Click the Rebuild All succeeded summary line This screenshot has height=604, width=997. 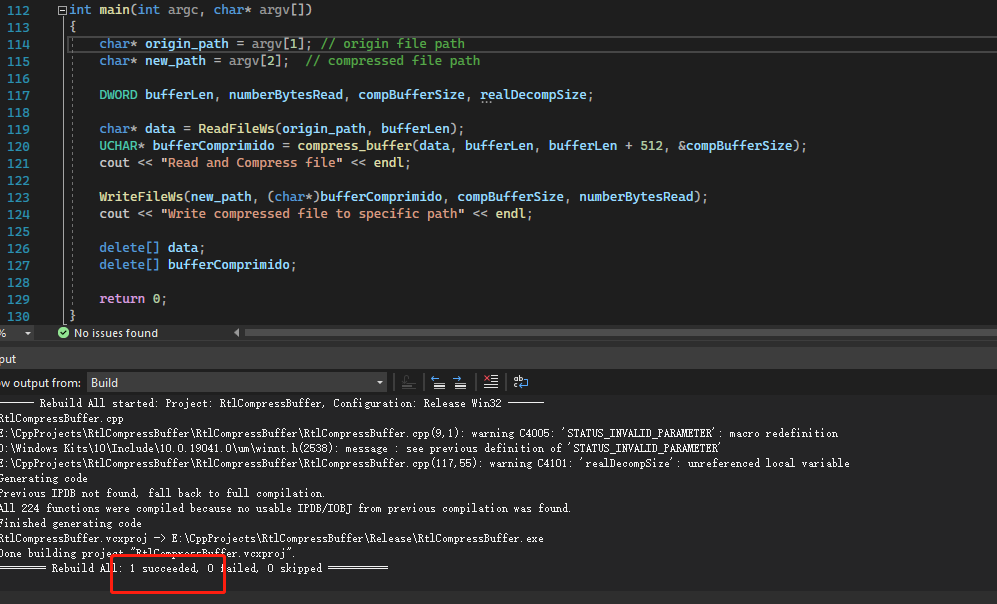[194, 568]
